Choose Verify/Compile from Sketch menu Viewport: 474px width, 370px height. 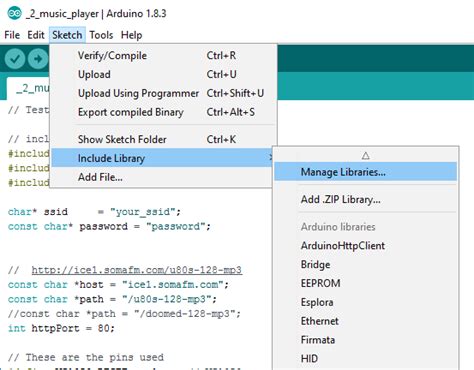(163, 55)
